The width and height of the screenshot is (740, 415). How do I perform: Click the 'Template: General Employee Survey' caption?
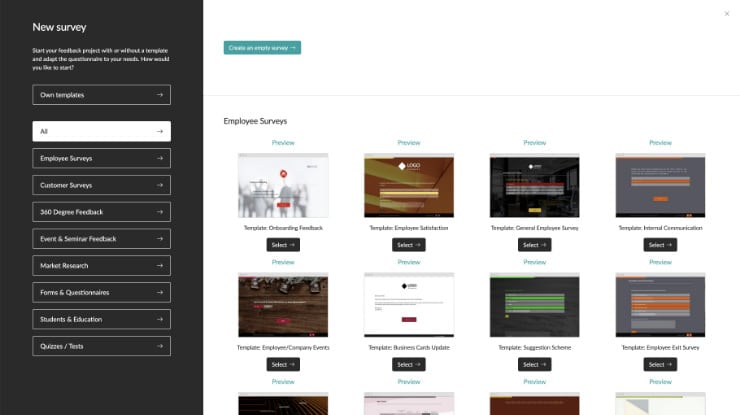pyautogui.click(x=535, y=228)
